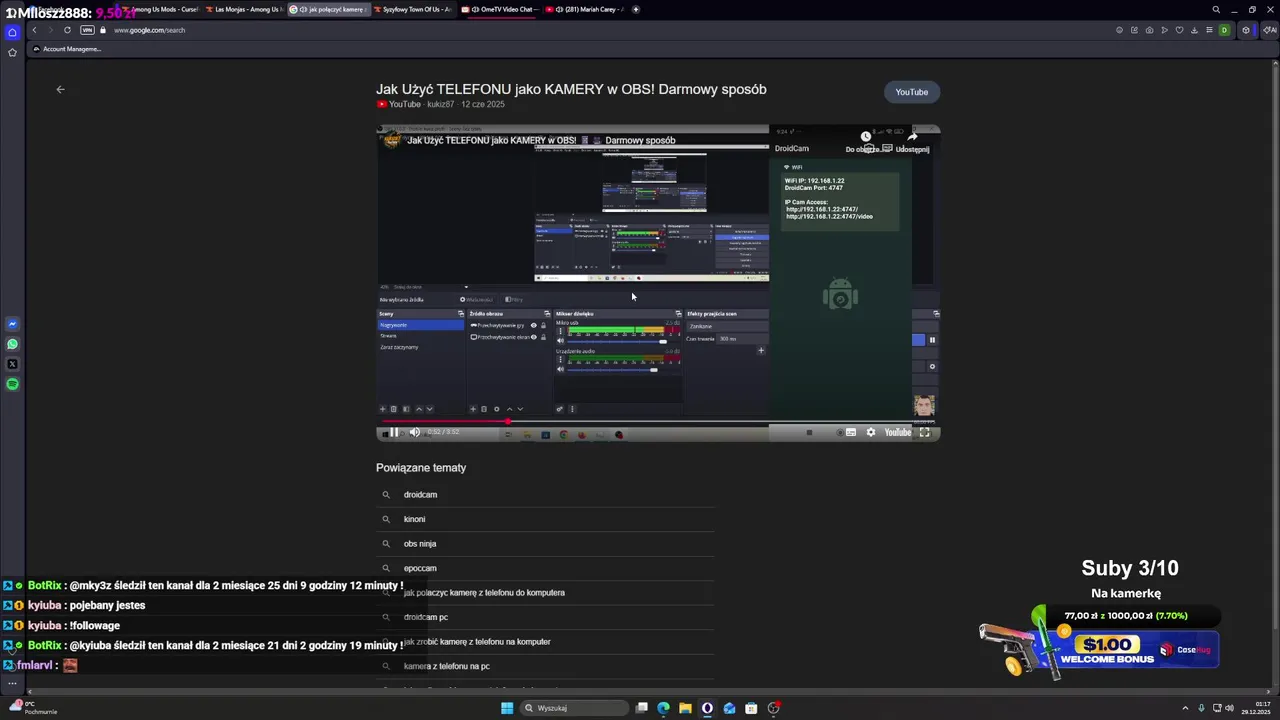Toggle the VPN badge in the address bar
1280x720 pixels.
[87, 30]
